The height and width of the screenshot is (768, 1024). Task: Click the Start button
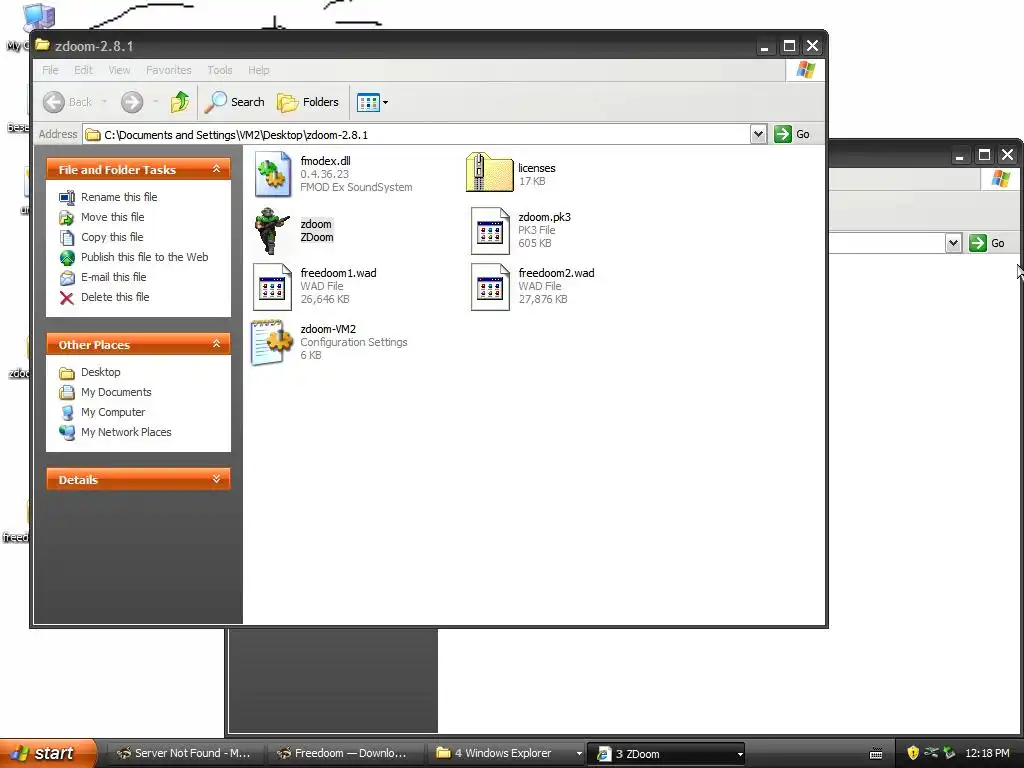pyautogui.click(x=47, y=753)
